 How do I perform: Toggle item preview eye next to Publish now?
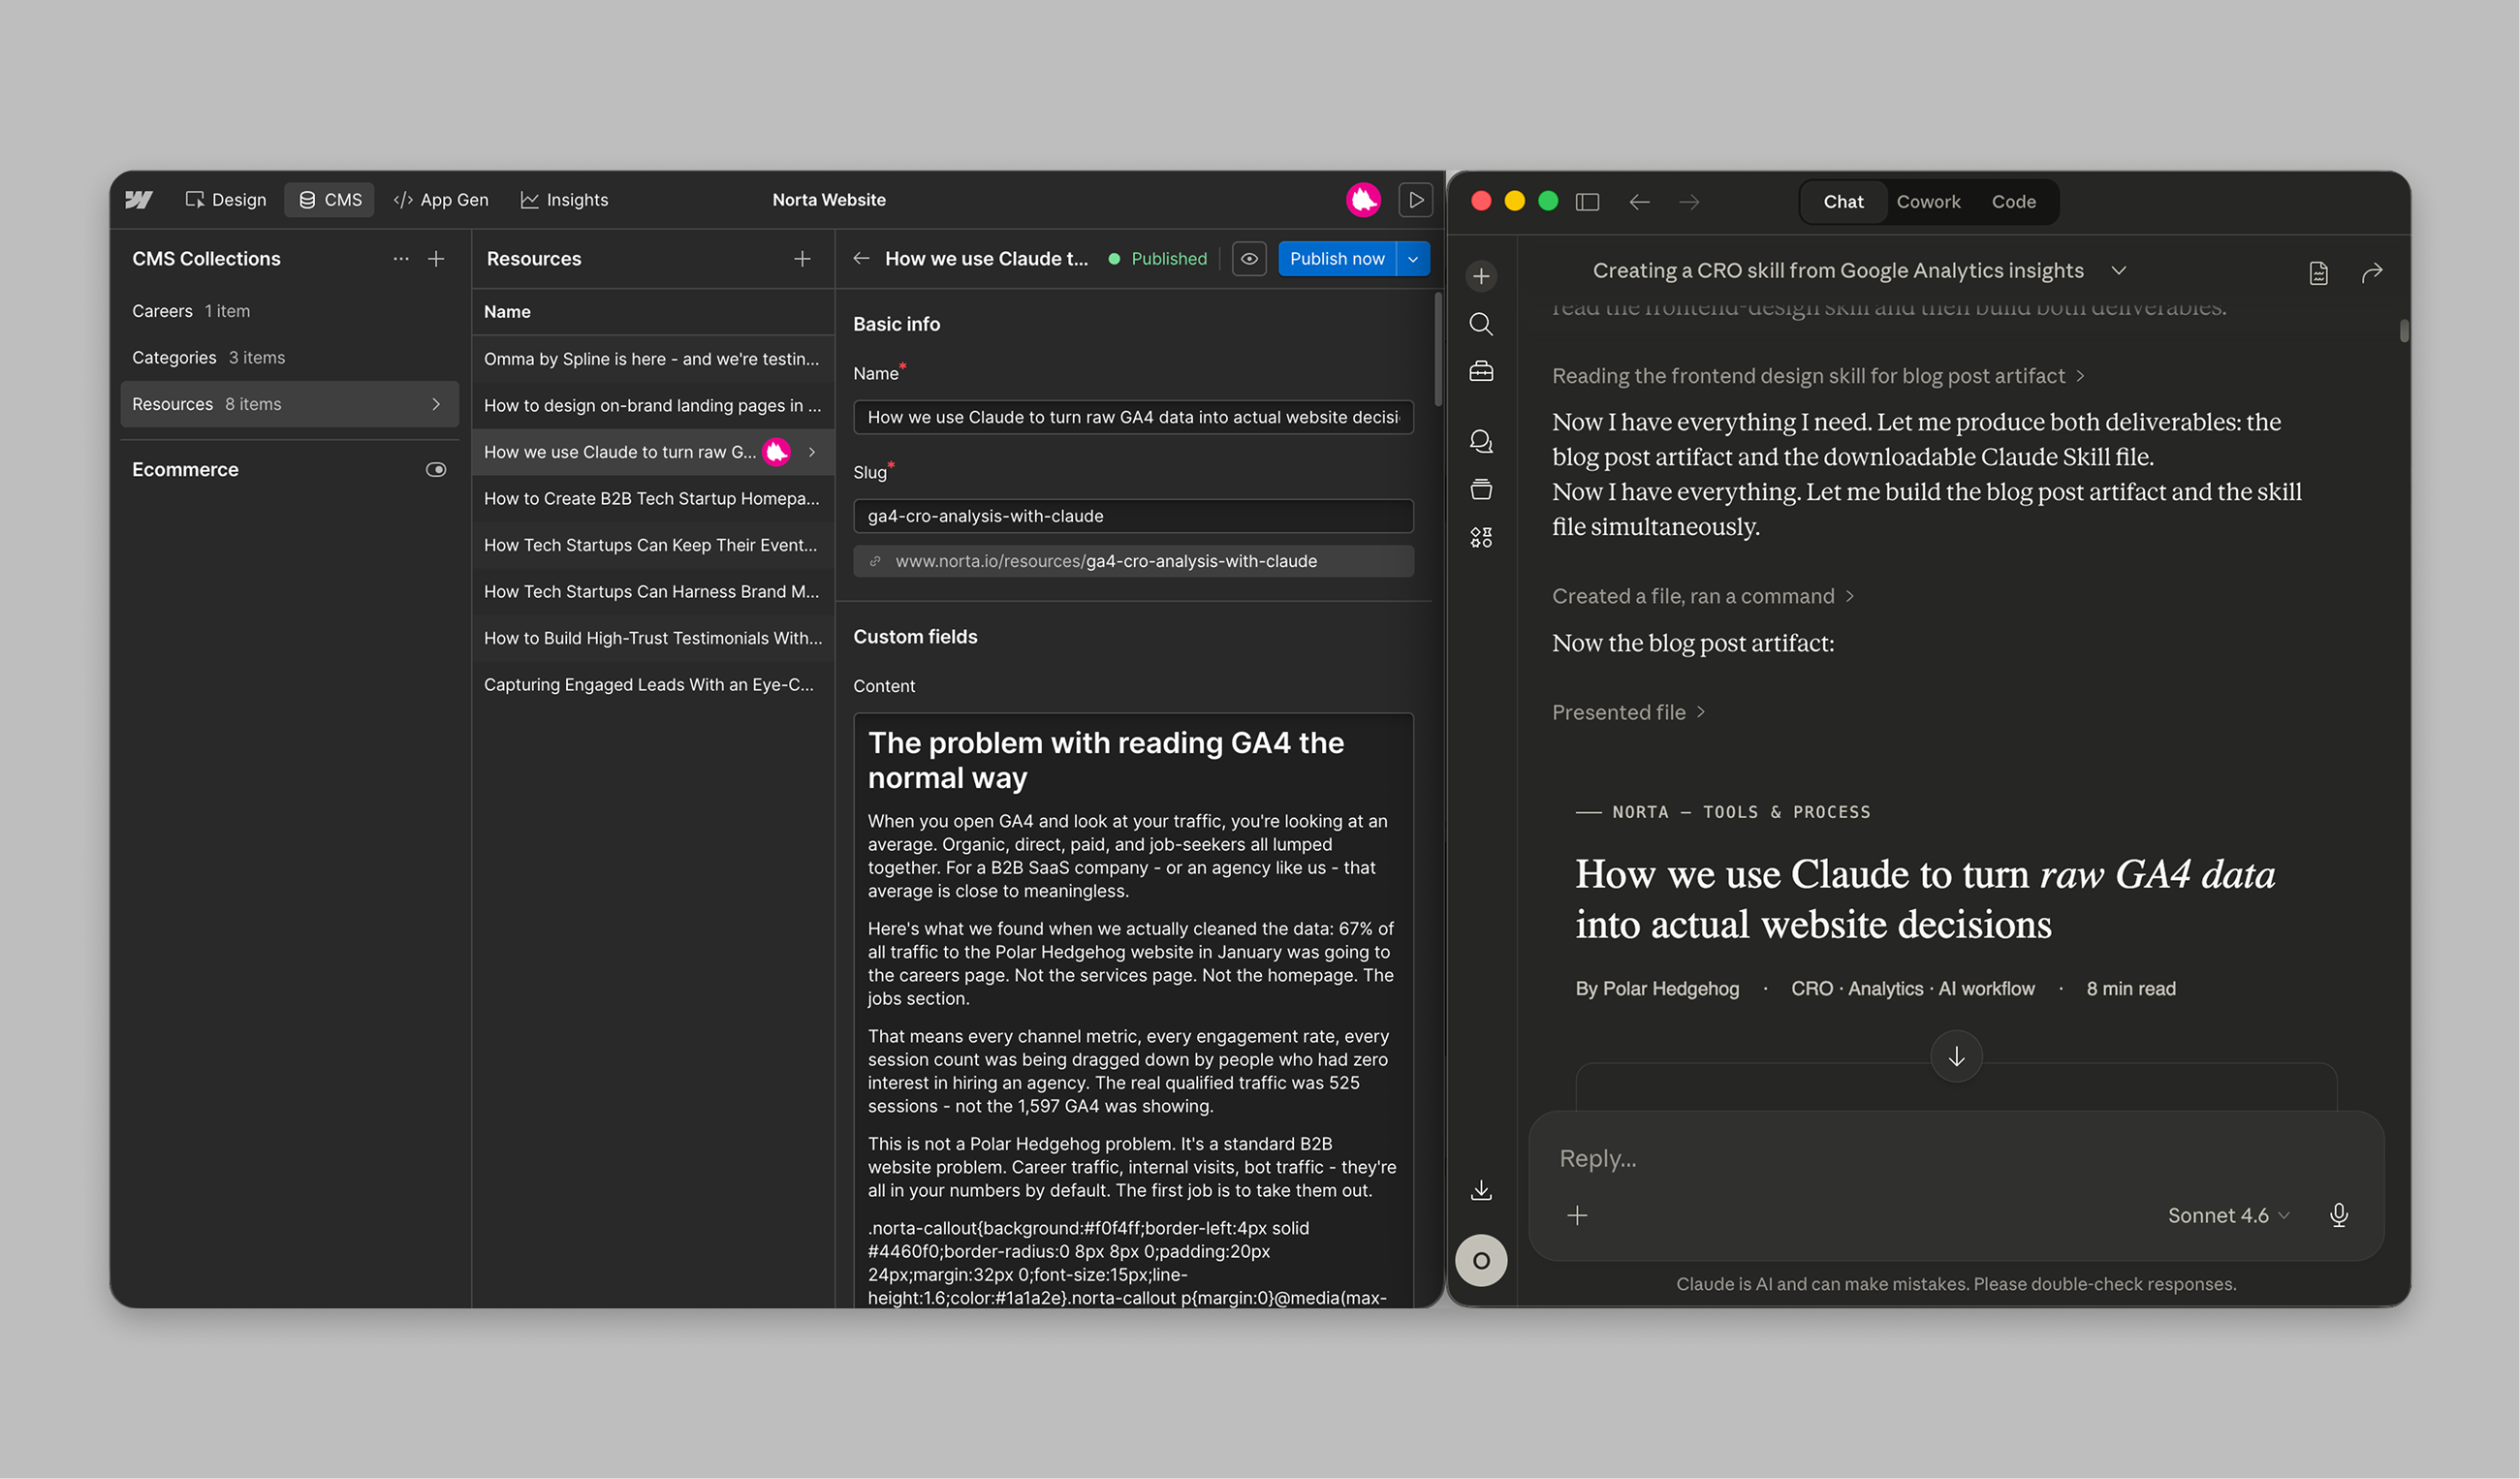coord(1249,258)
